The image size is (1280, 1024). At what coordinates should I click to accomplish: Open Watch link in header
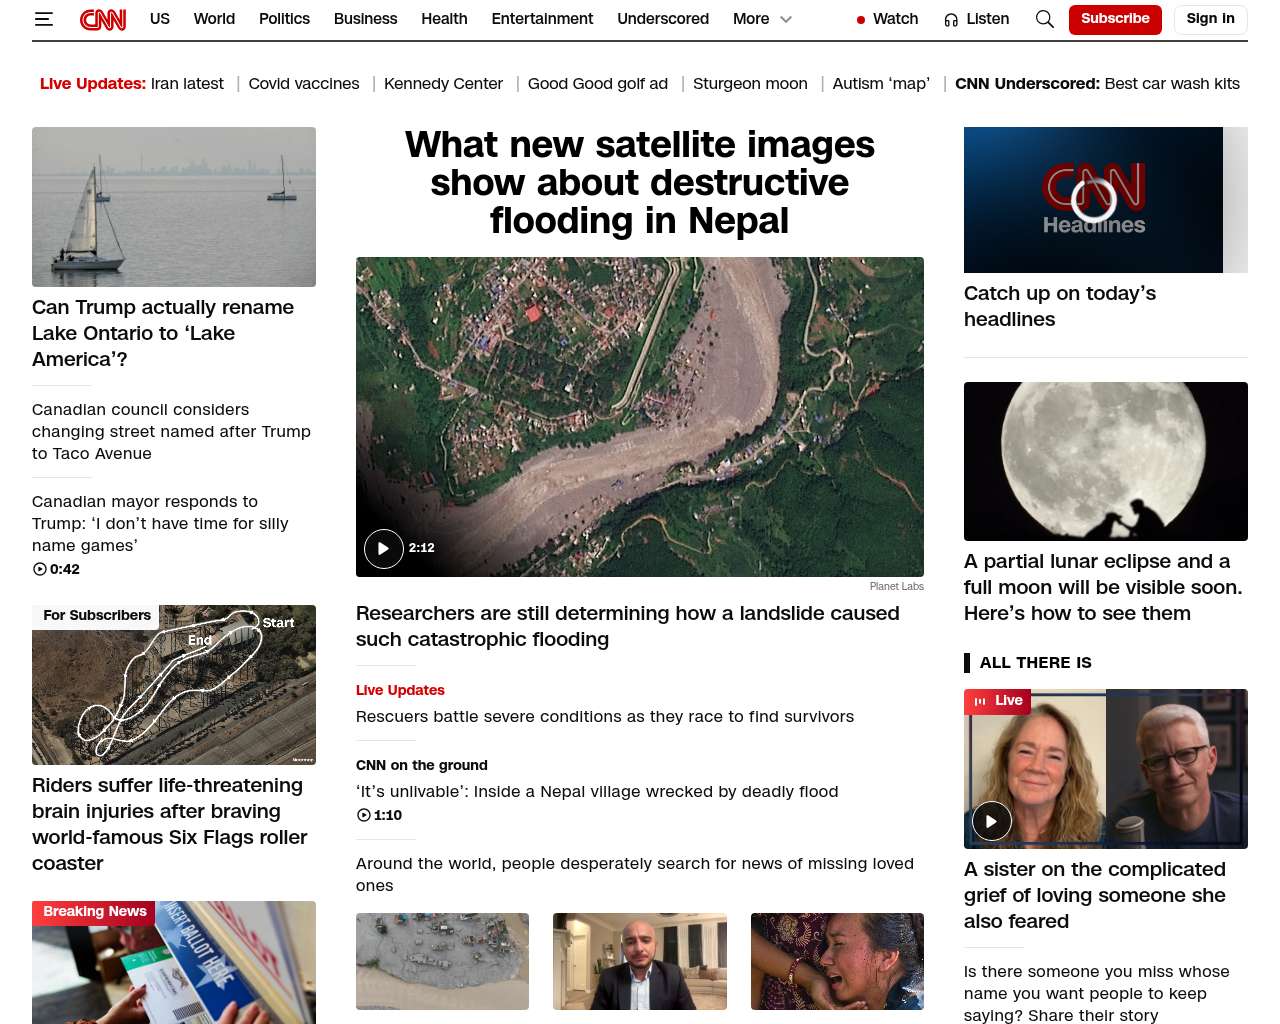pos(896,19)
